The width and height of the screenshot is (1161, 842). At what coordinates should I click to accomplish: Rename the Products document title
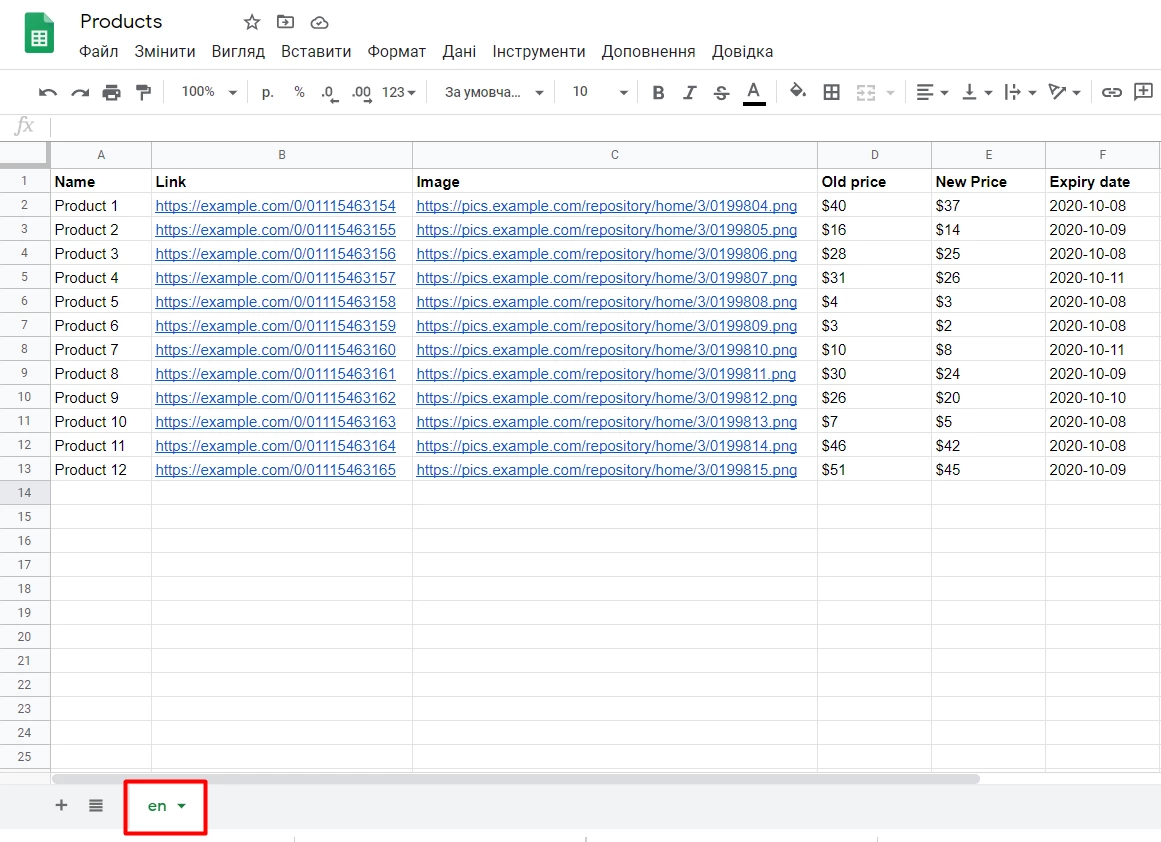[121, 21]
